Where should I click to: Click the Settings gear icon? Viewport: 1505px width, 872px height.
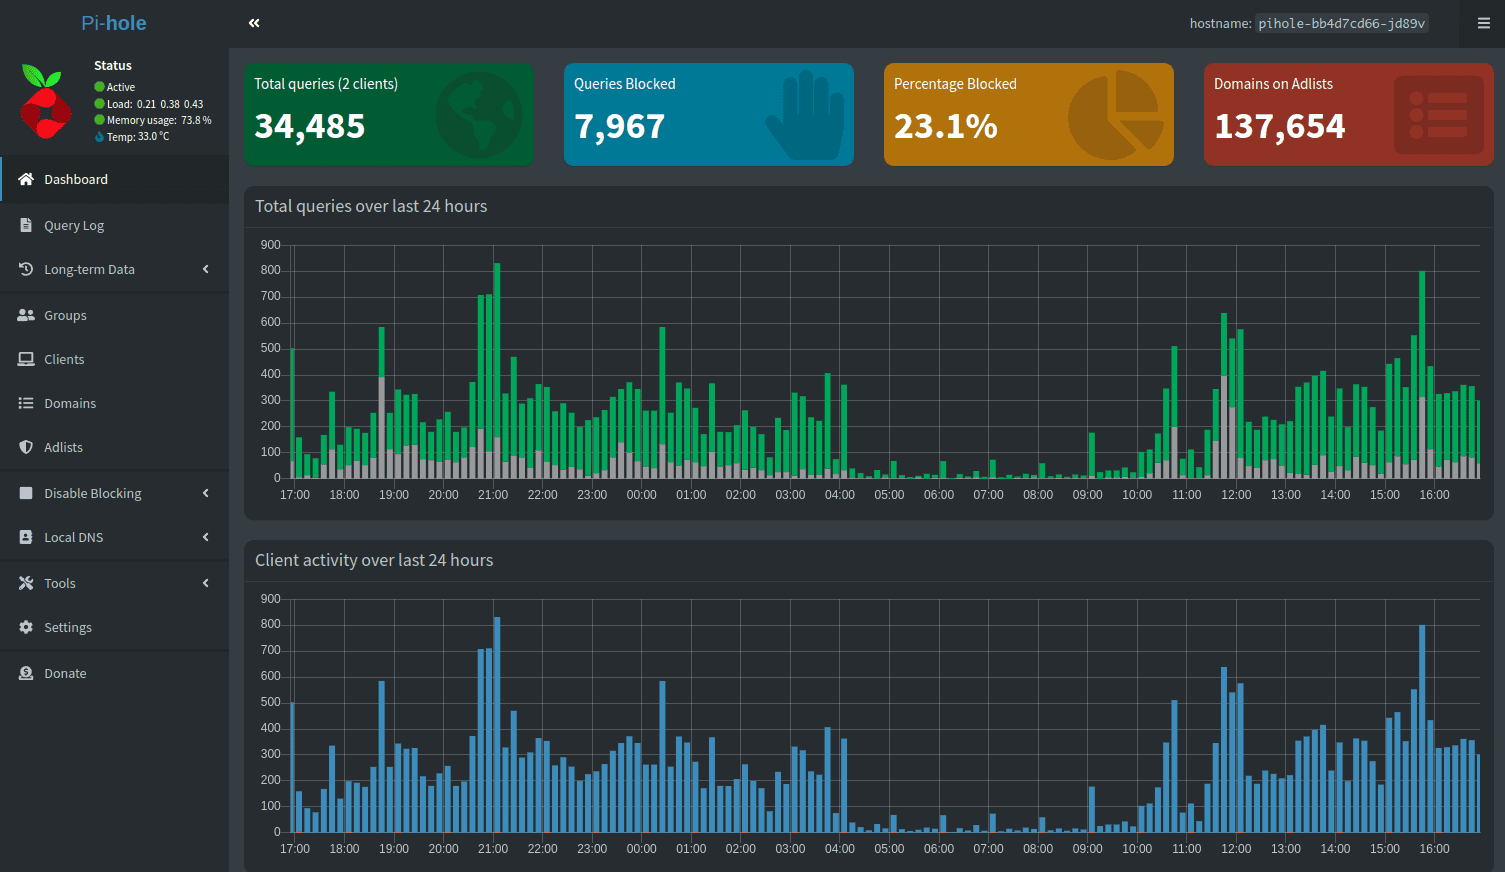(24, 627)
